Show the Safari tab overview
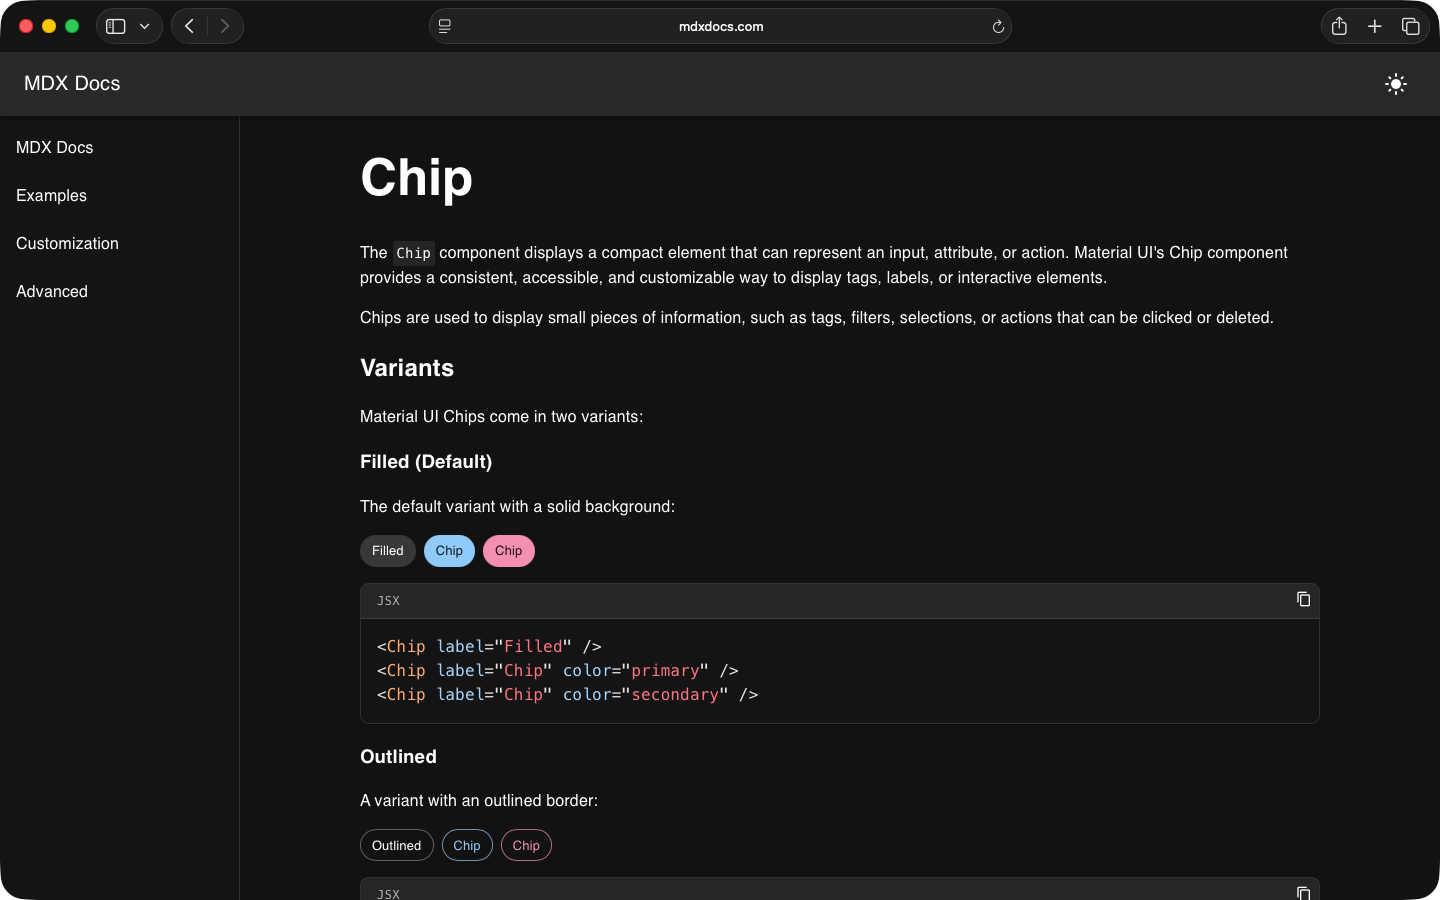Viewport: 1440px width, 900px height. (1411, 26)
